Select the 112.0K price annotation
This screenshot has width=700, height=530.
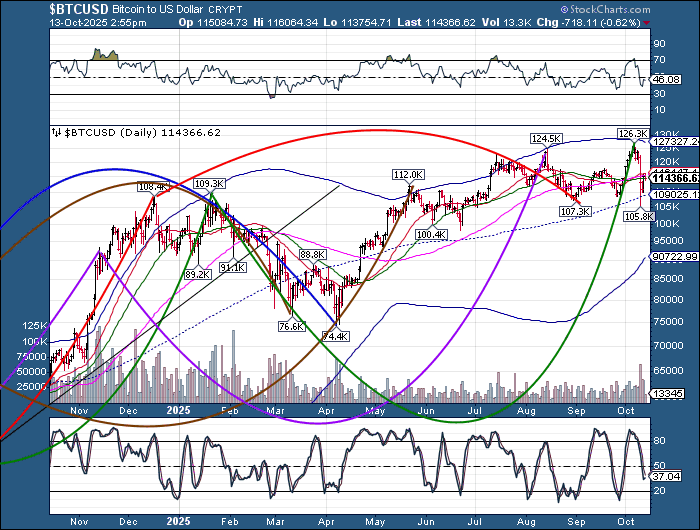pos(408,174)
